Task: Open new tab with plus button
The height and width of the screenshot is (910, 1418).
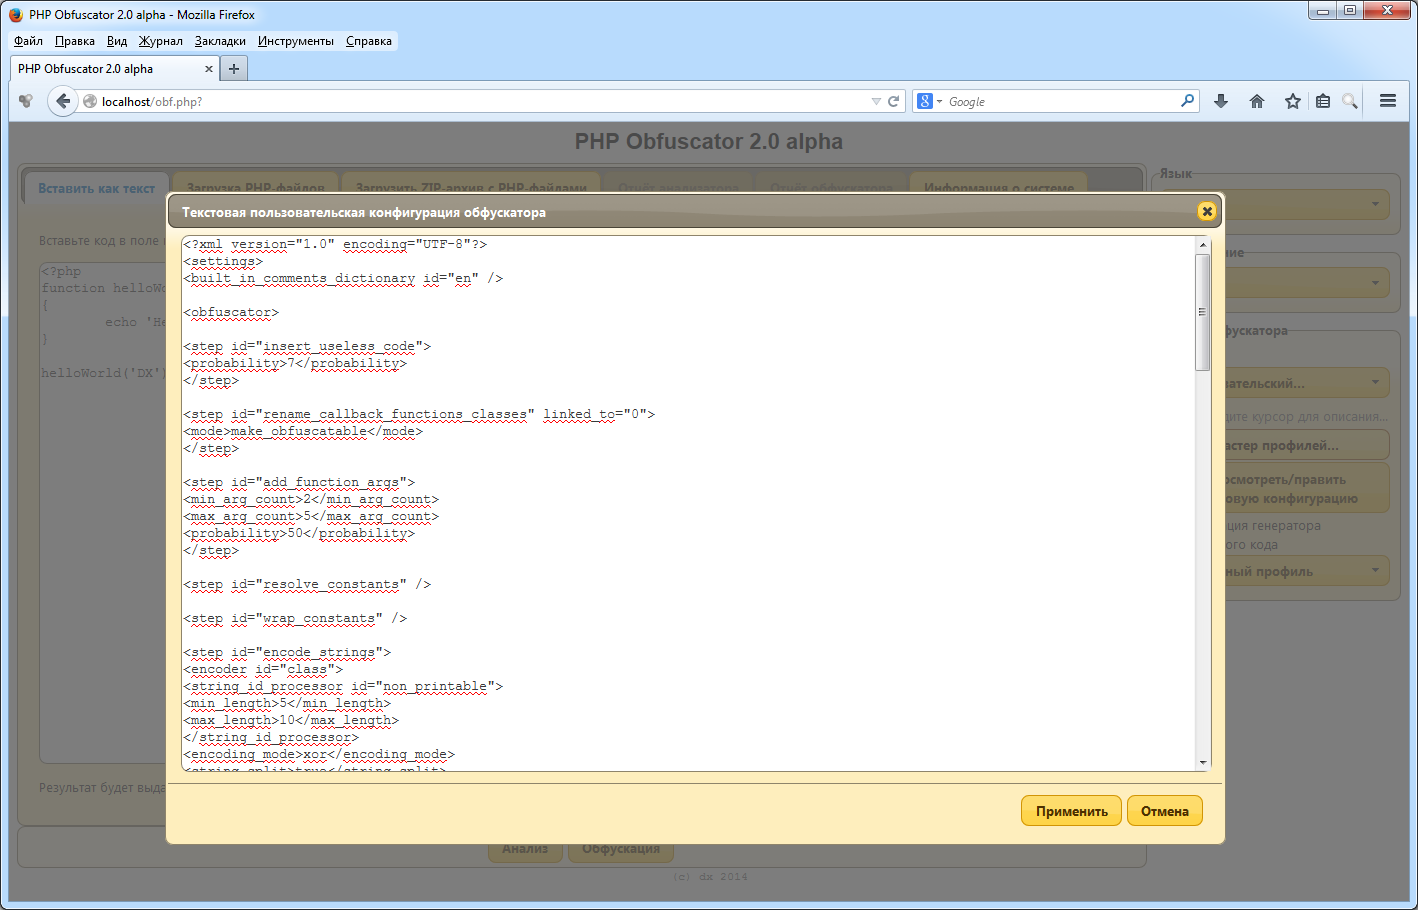Action: click(x=233, y=69)
